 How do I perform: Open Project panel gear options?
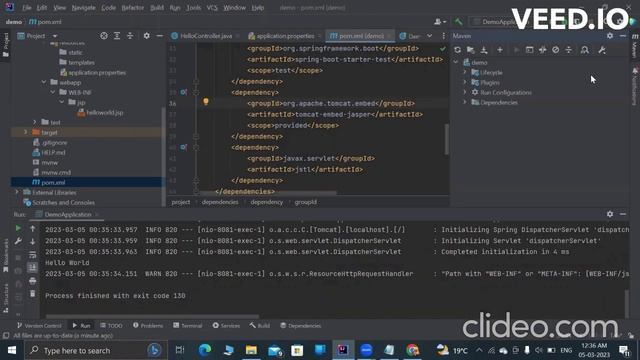[x=147, y=36]
